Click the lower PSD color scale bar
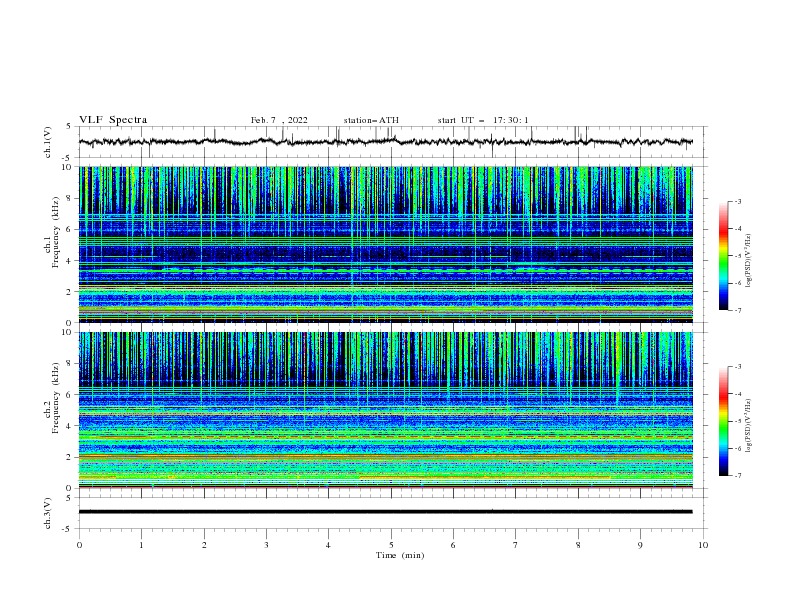Screen dimensions: 792x612 (x=723, y=421)
